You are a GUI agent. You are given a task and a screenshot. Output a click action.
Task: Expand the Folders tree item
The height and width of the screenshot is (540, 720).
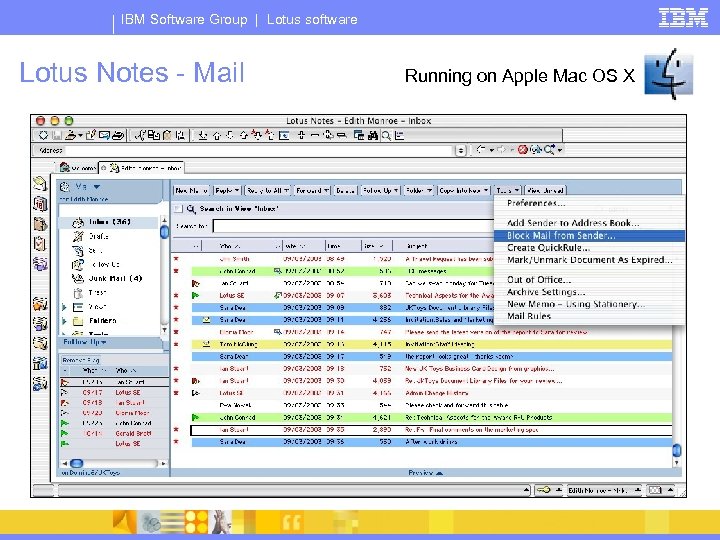point(64,321)
